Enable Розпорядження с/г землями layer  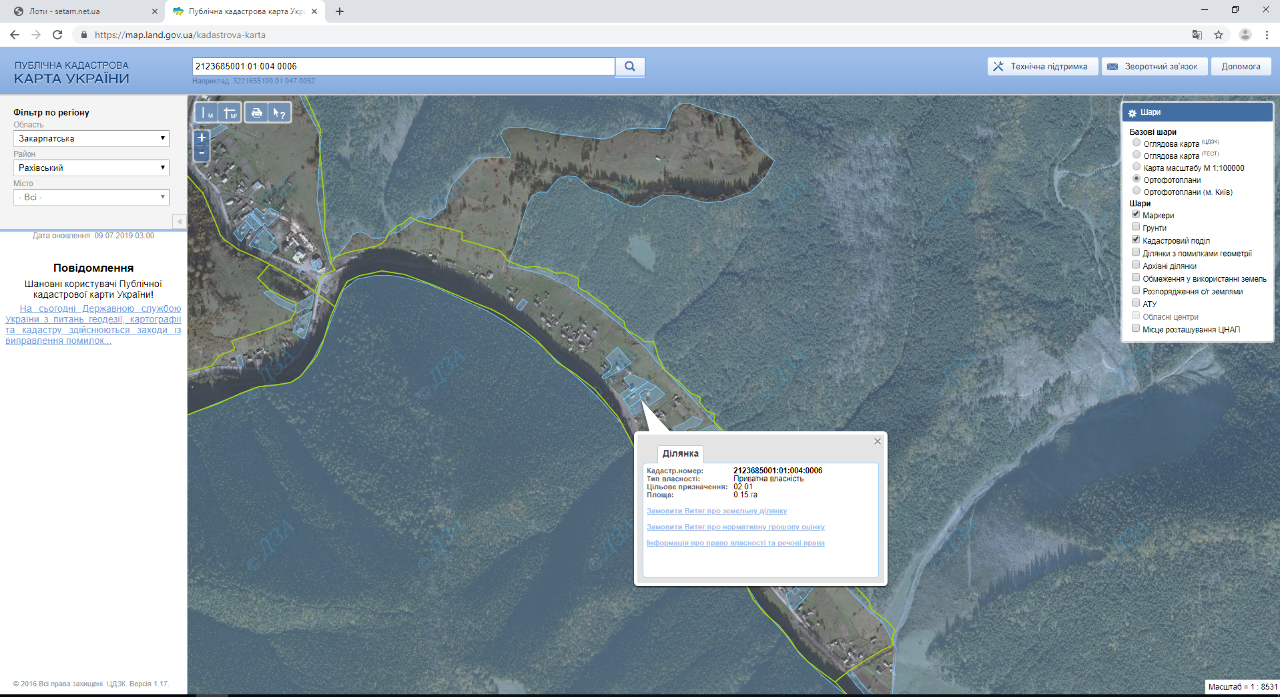[x=1136, y=291]
